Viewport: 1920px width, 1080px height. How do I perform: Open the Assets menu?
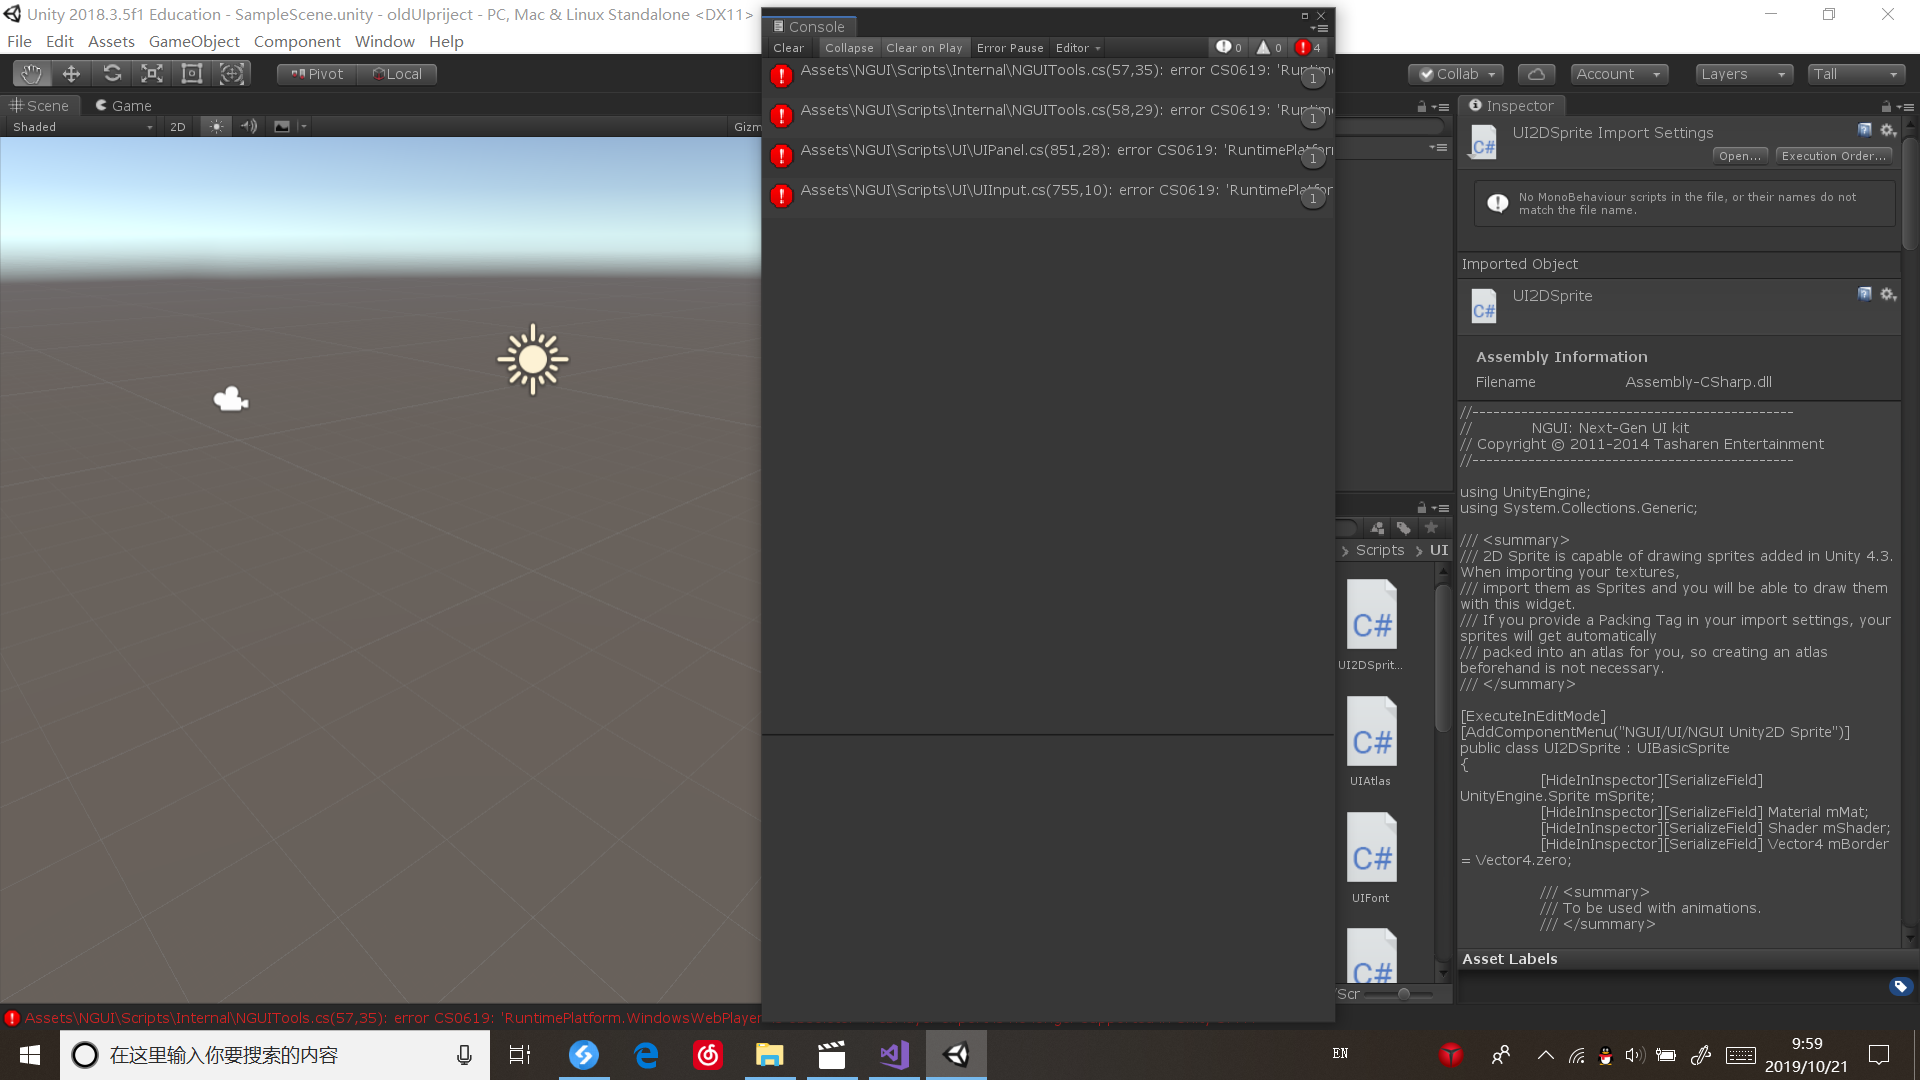pyautogui.click(x=111, y=41)
